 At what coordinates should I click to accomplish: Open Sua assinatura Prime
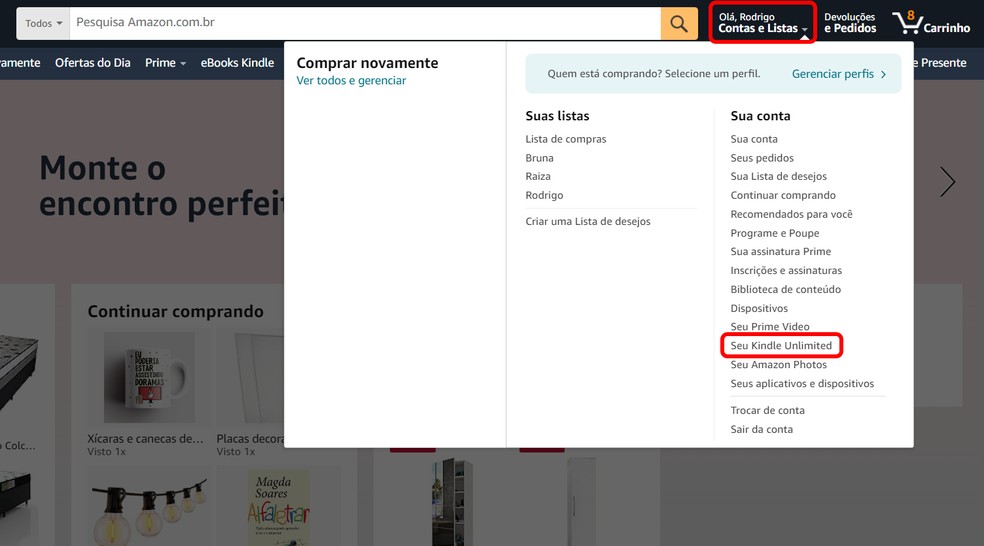tap(780, 252)
